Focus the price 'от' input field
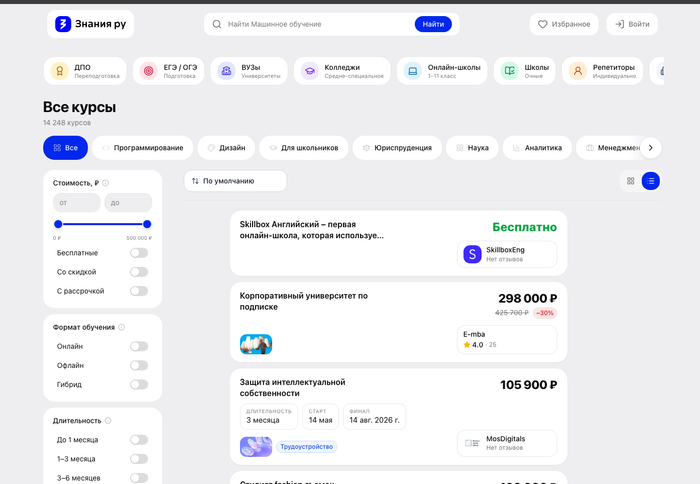Image resolution: width=700 pixels, height=484 pixels. tap(77, 203)
